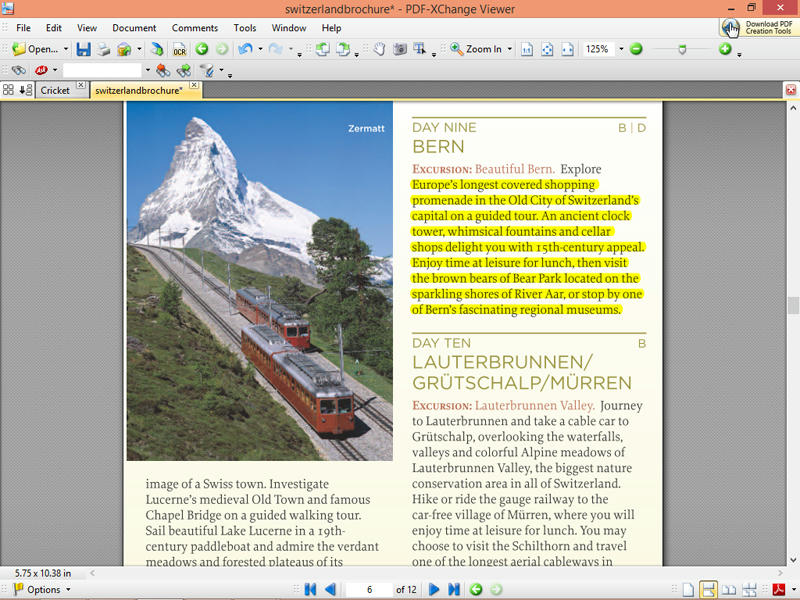Click the Open... button
Image resolution: width=800 pixels, height=600 pixels.
pos(35,49)
